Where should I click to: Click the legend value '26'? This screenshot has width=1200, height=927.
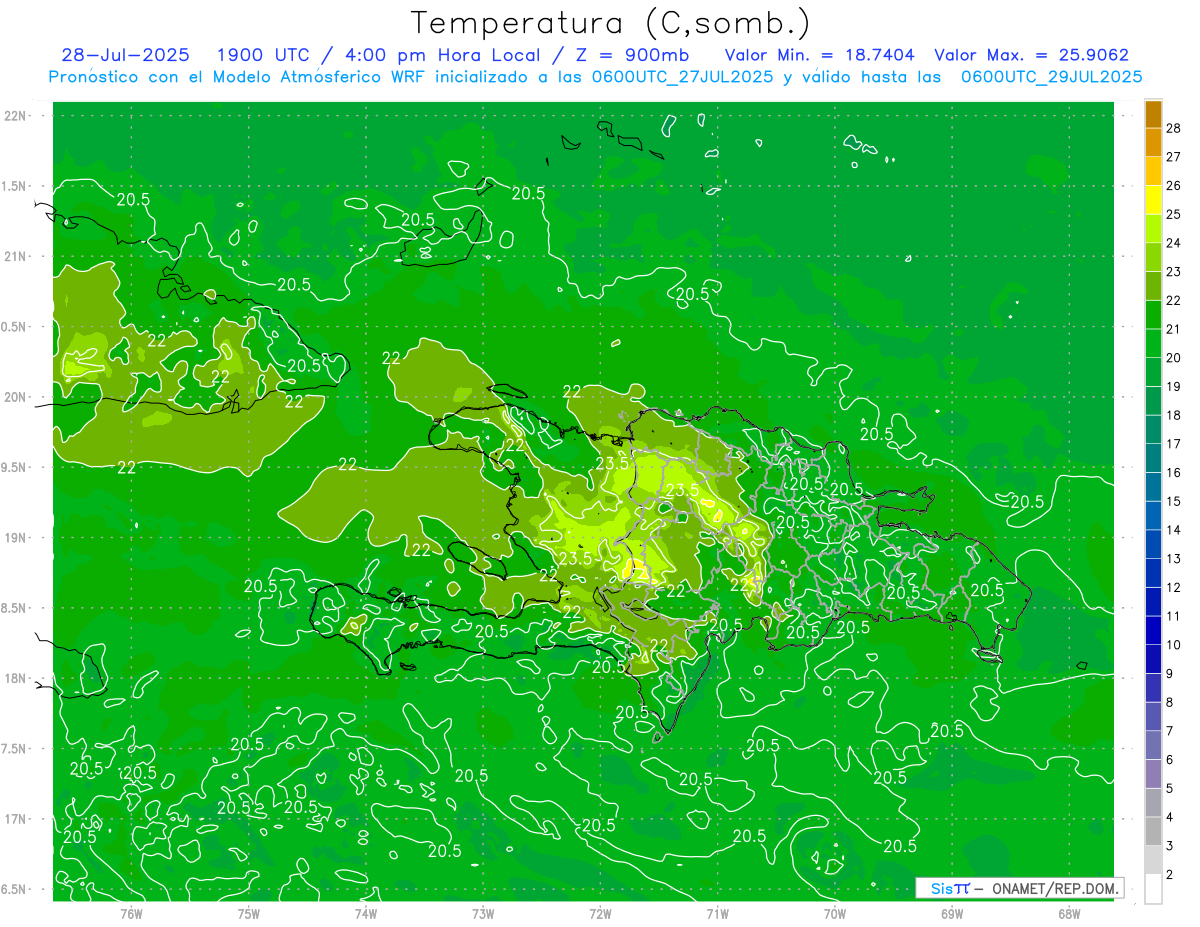pyautogui.click(x=1174, y=185)
